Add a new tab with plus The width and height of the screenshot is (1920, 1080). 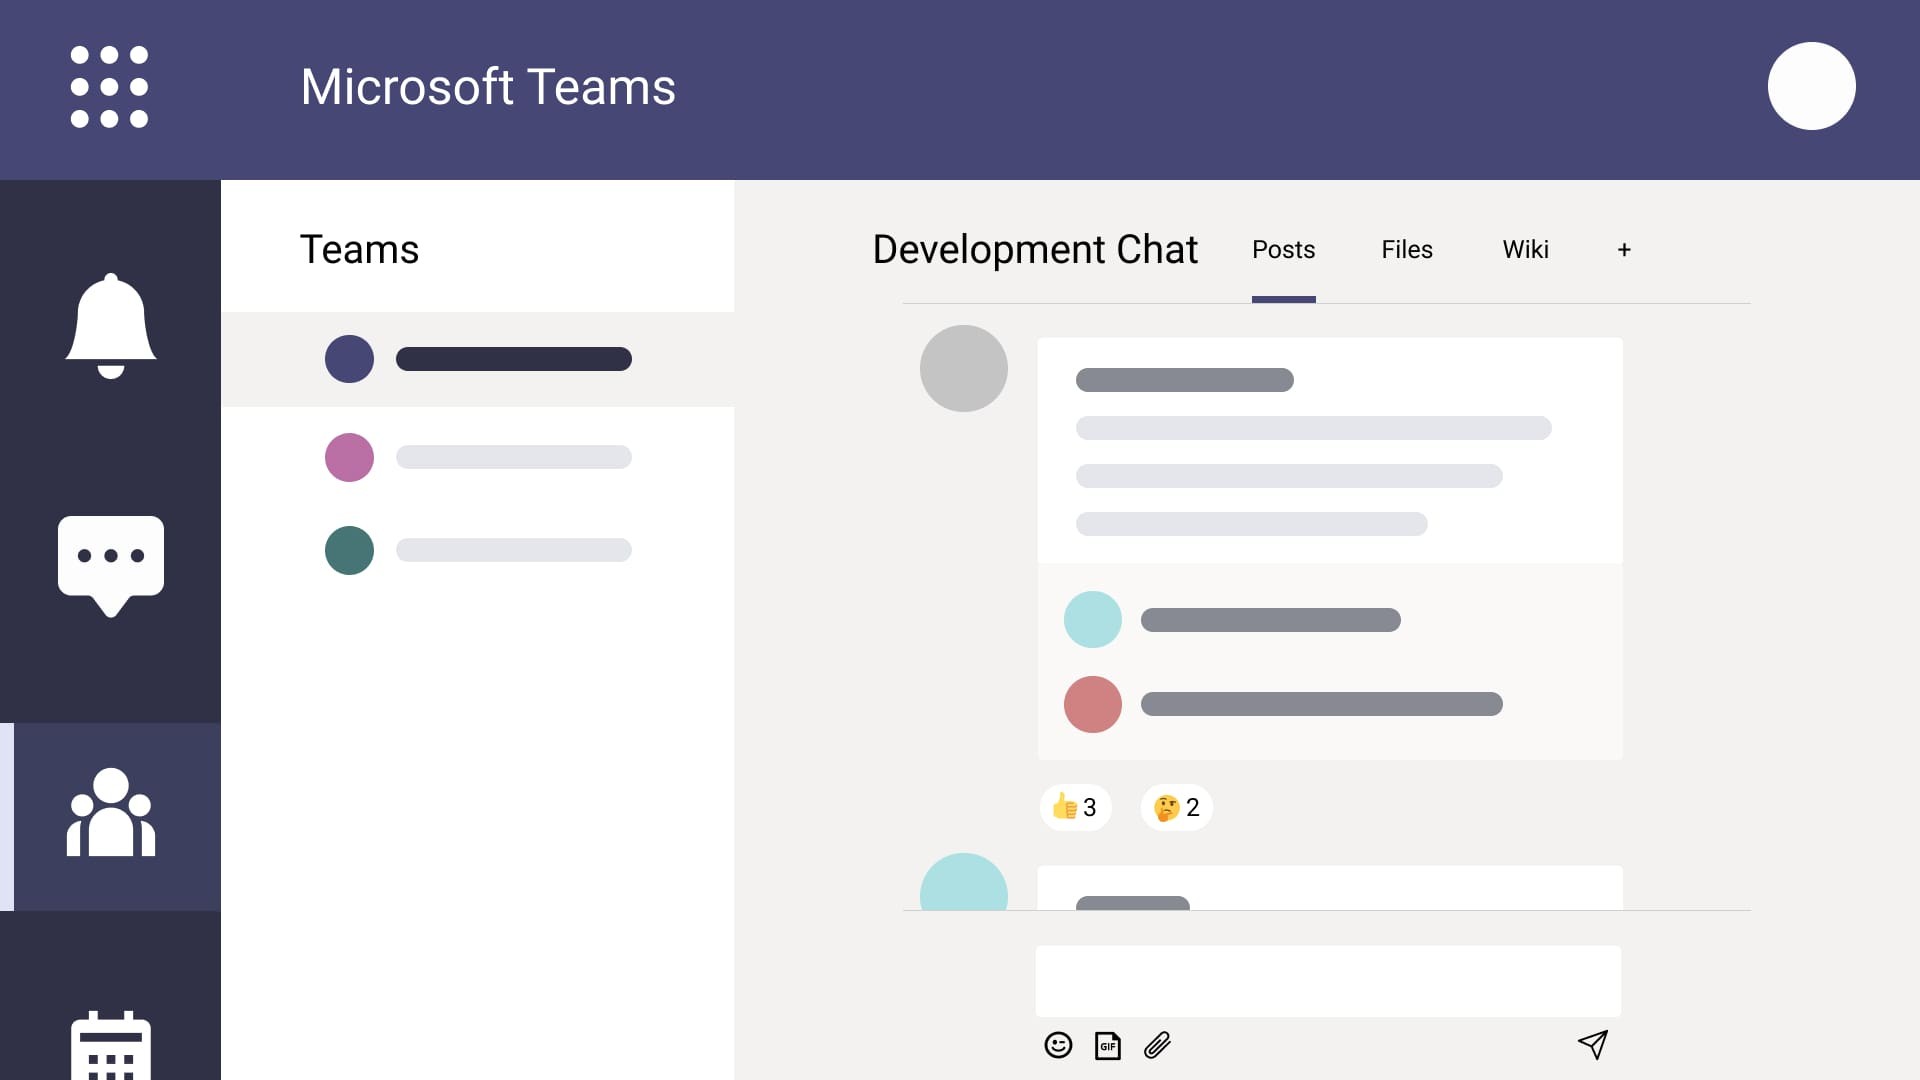1624,250
